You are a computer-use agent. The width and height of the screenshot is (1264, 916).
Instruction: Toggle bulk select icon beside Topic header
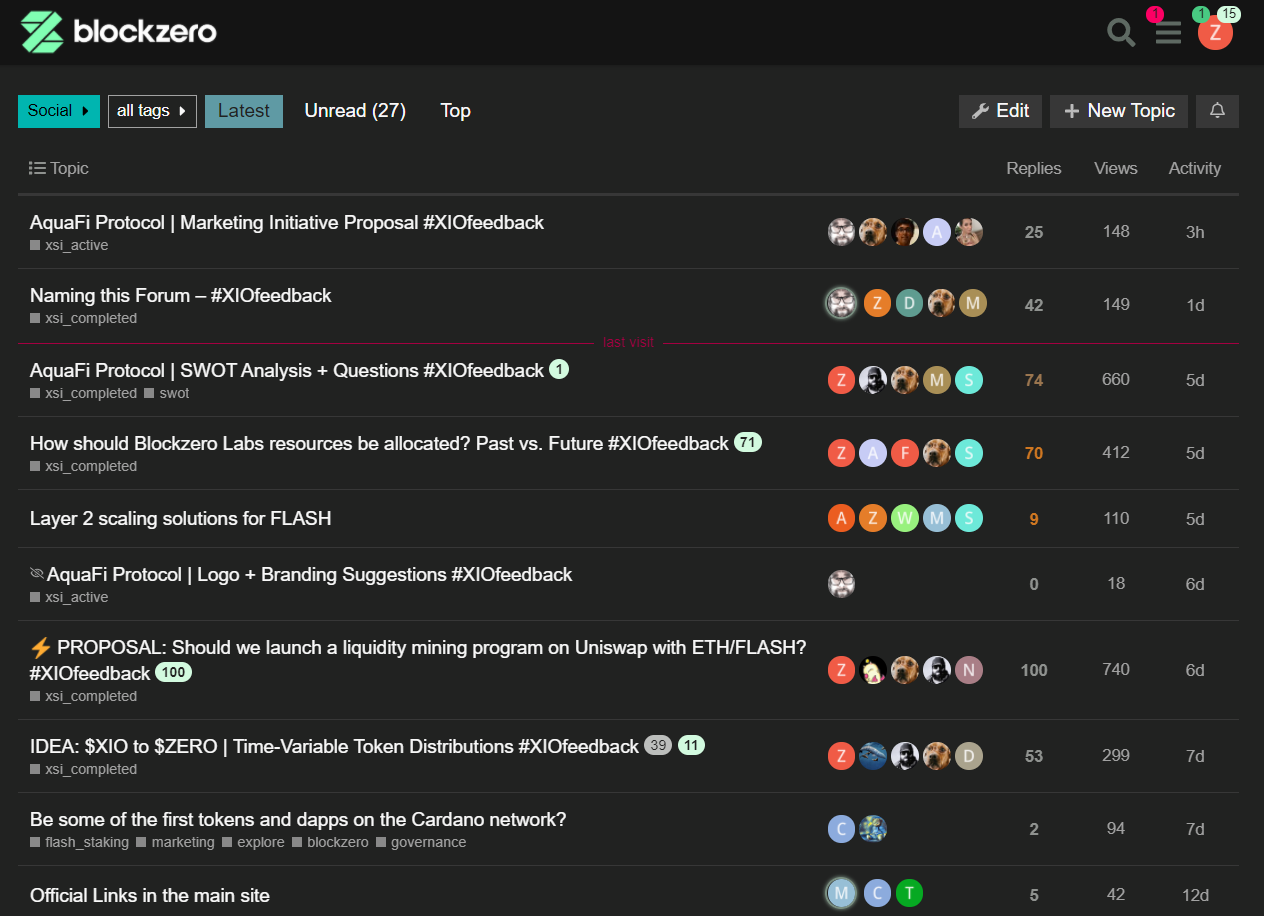point(37,168)
